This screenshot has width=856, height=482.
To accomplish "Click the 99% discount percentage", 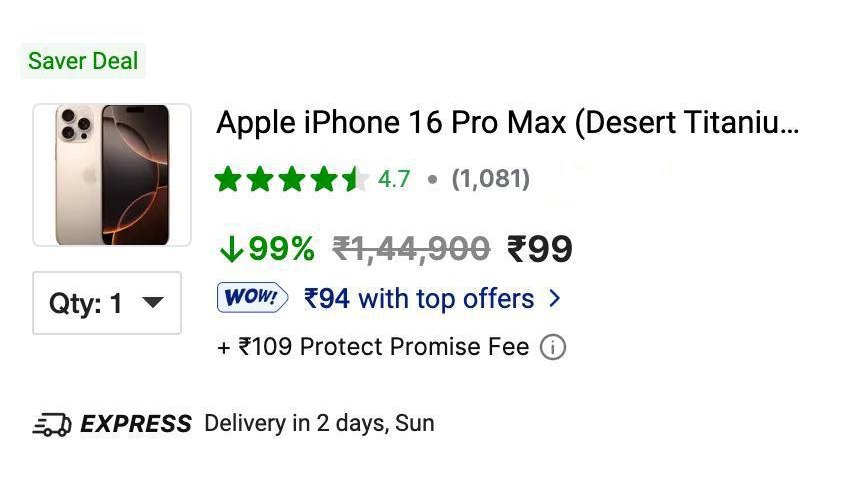I will click(x=282, y=249).
